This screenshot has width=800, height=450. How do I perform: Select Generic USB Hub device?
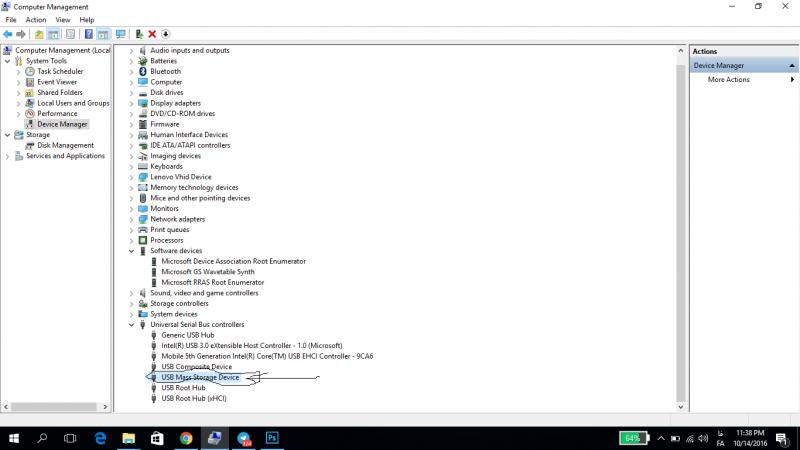[188, 335]
